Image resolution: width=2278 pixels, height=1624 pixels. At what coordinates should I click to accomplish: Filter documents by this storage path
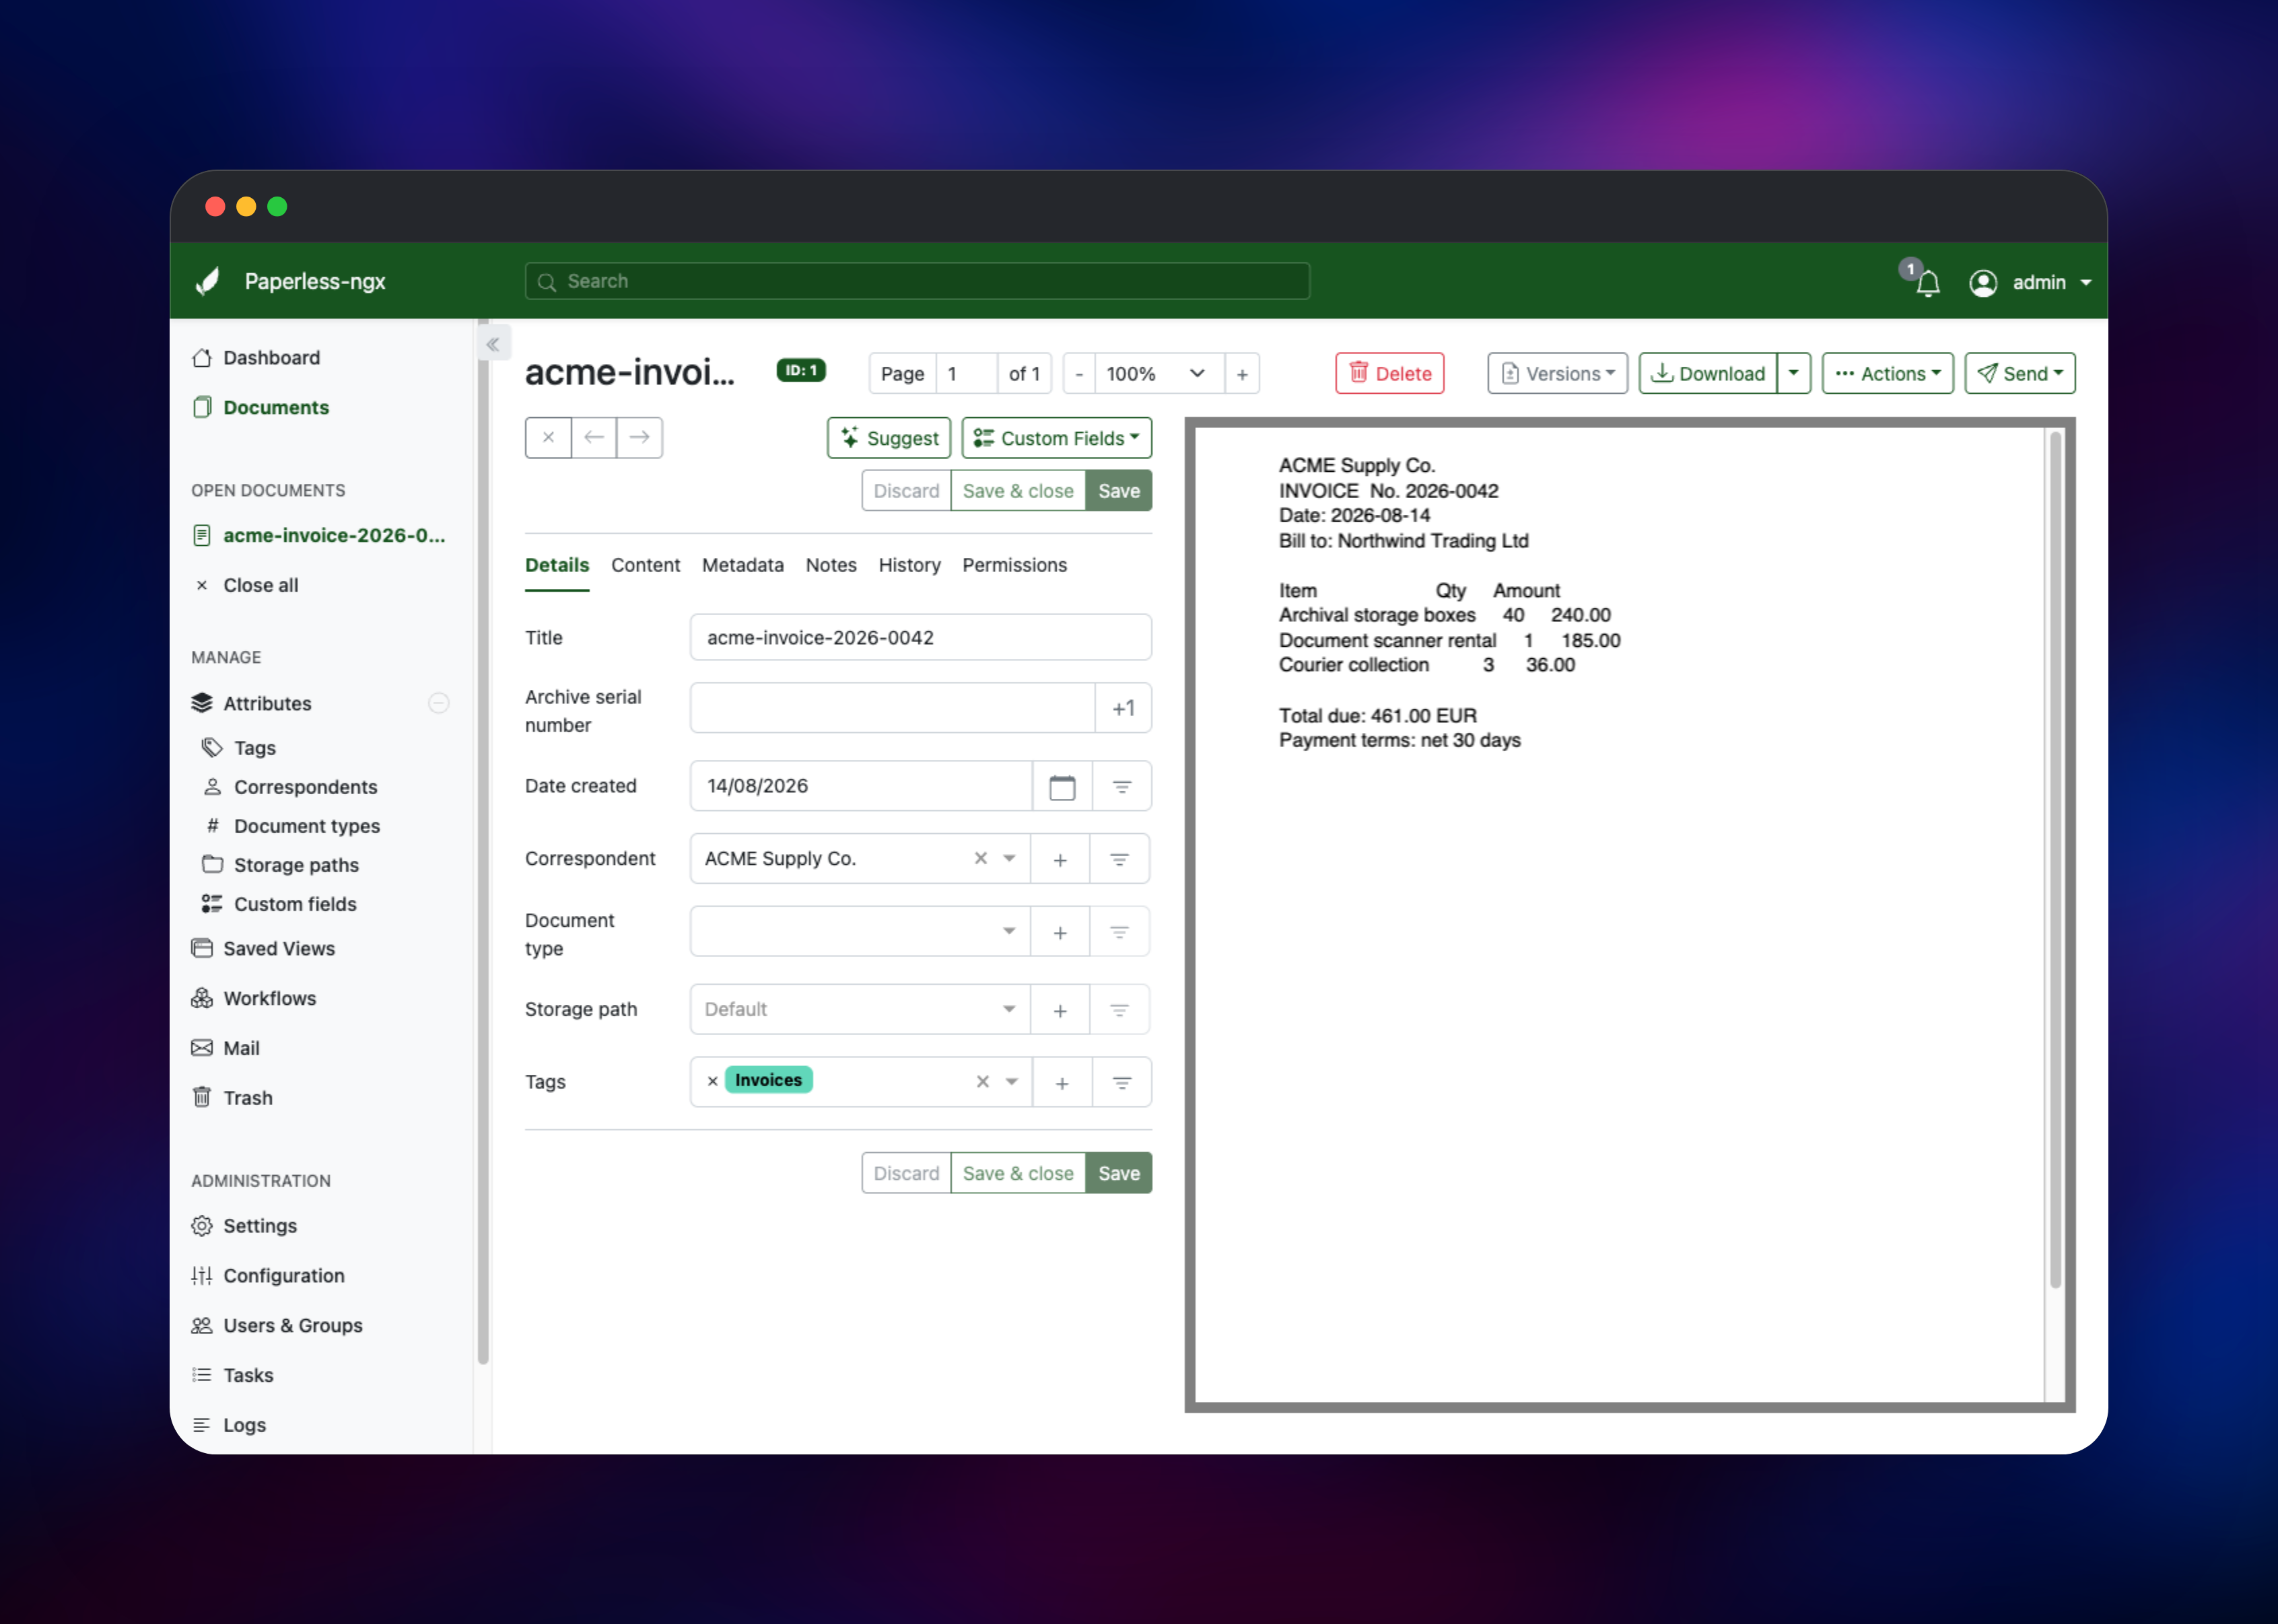[x=1120, y=1011]
